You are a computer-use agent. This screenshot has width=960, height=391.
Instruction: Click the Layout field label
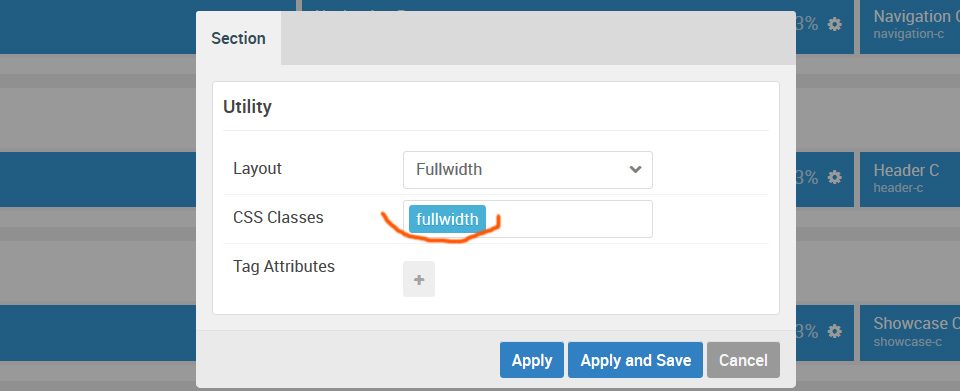click(x=257, y=168)
